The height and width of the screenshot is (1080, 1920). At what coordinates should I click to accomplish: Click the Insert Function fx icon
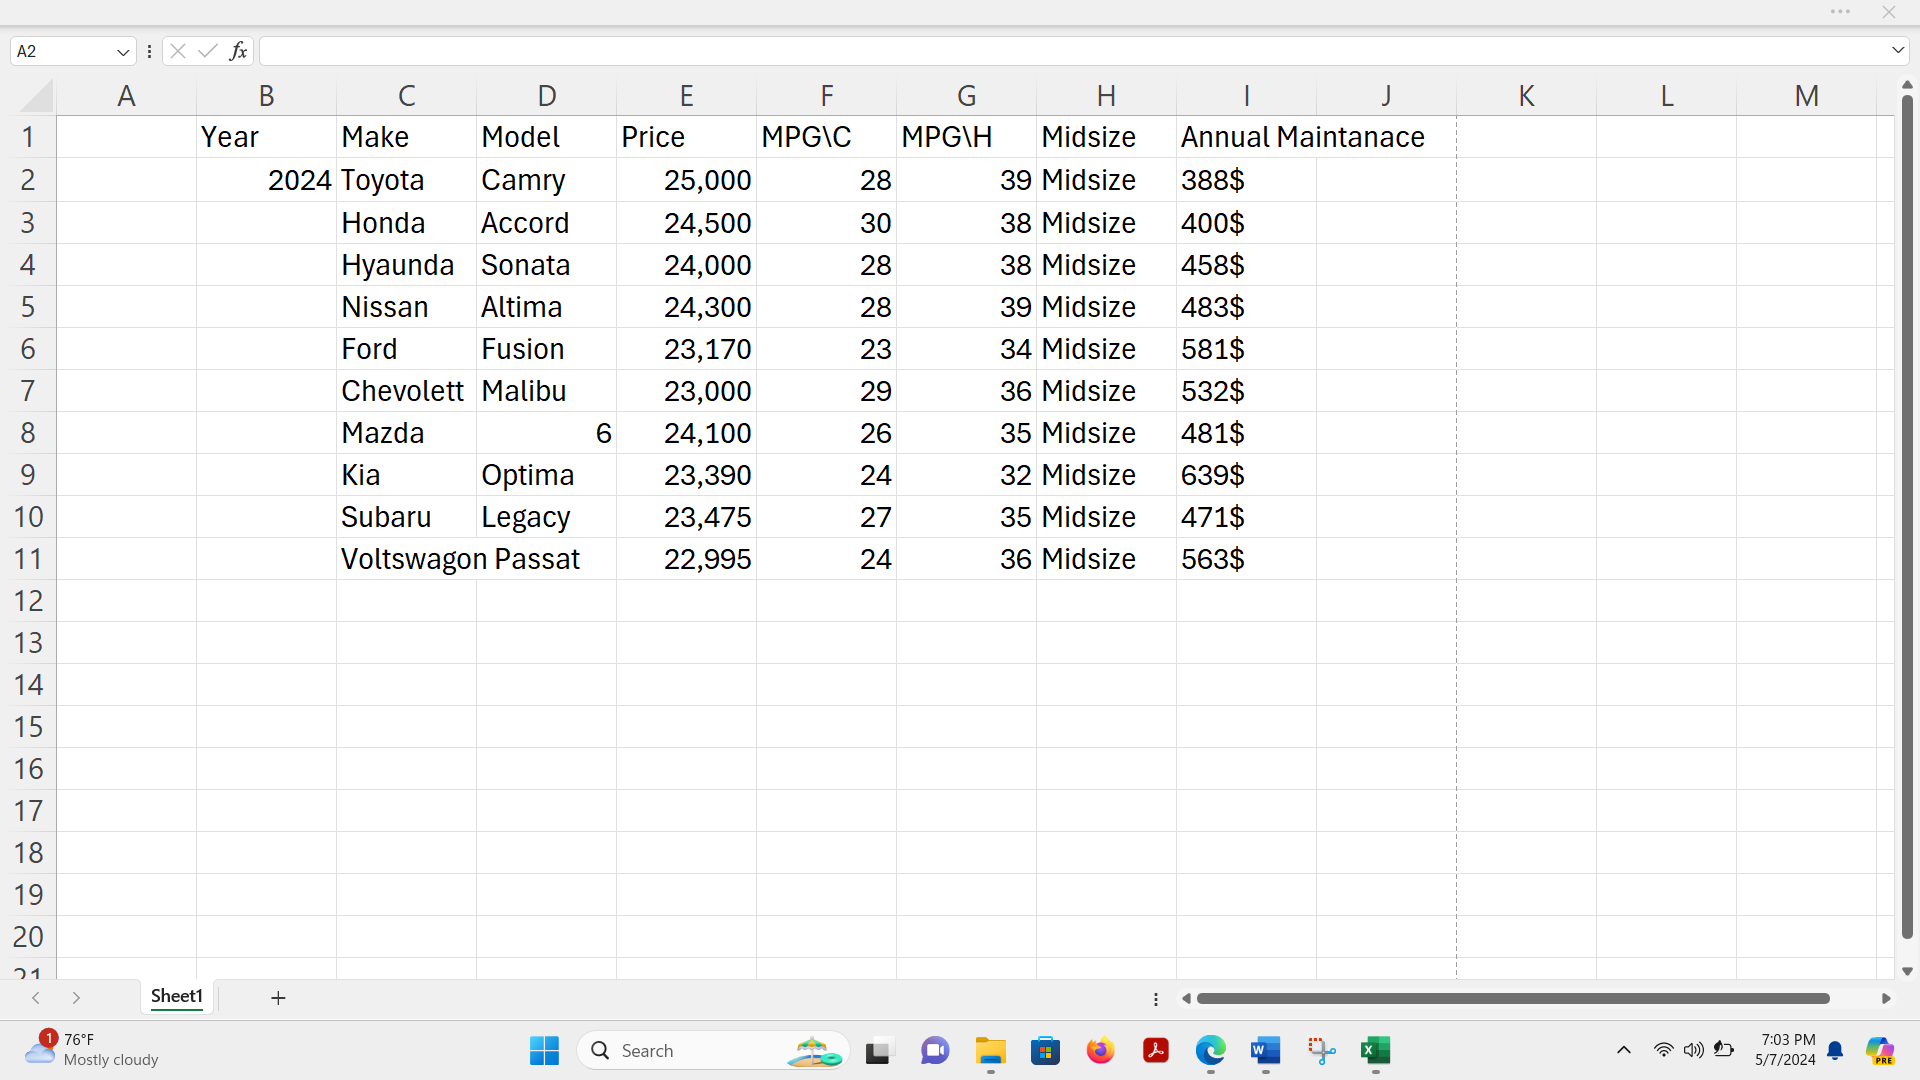[238, 51]
